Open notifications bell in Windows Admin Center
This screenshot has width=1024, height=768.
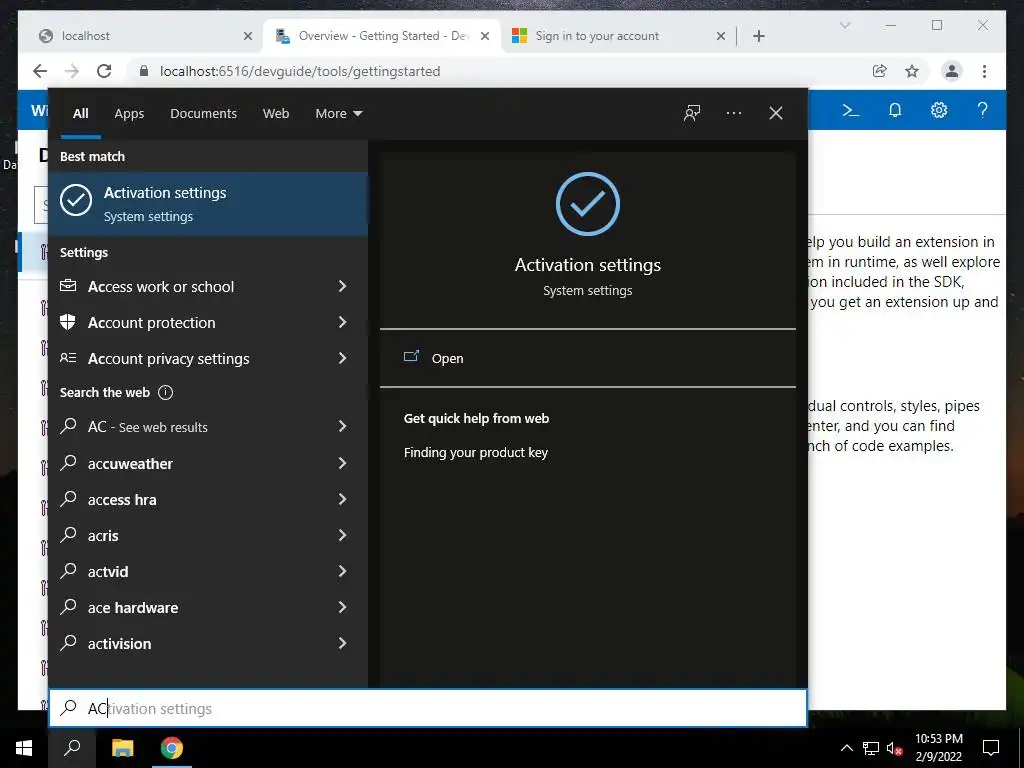[895, 110]
